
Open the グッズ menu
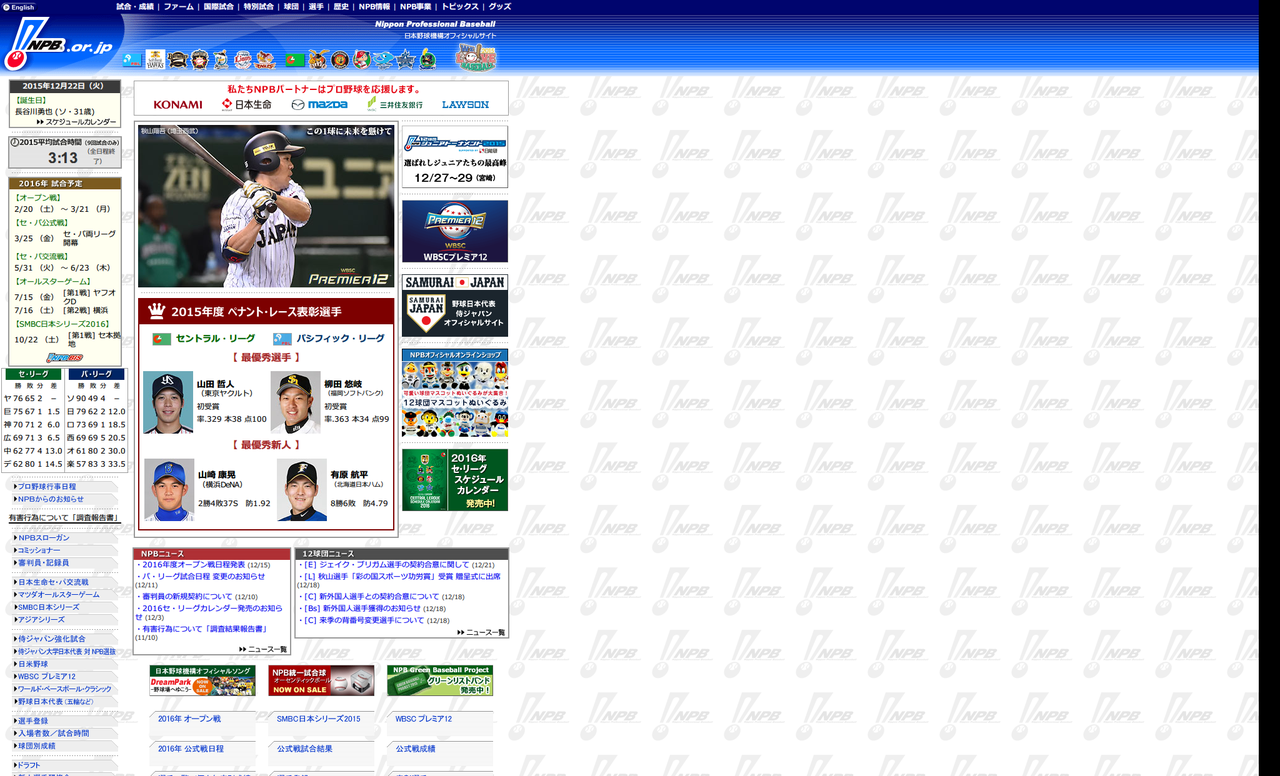coord(500,7)
